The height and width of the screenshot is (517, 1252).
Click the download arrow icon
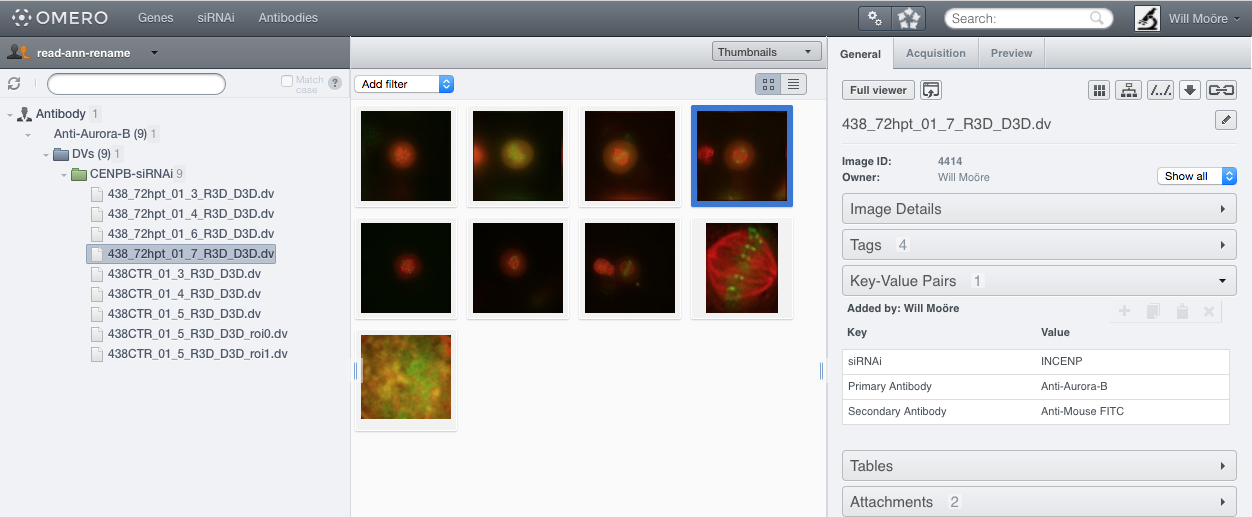click(1190, 90)
